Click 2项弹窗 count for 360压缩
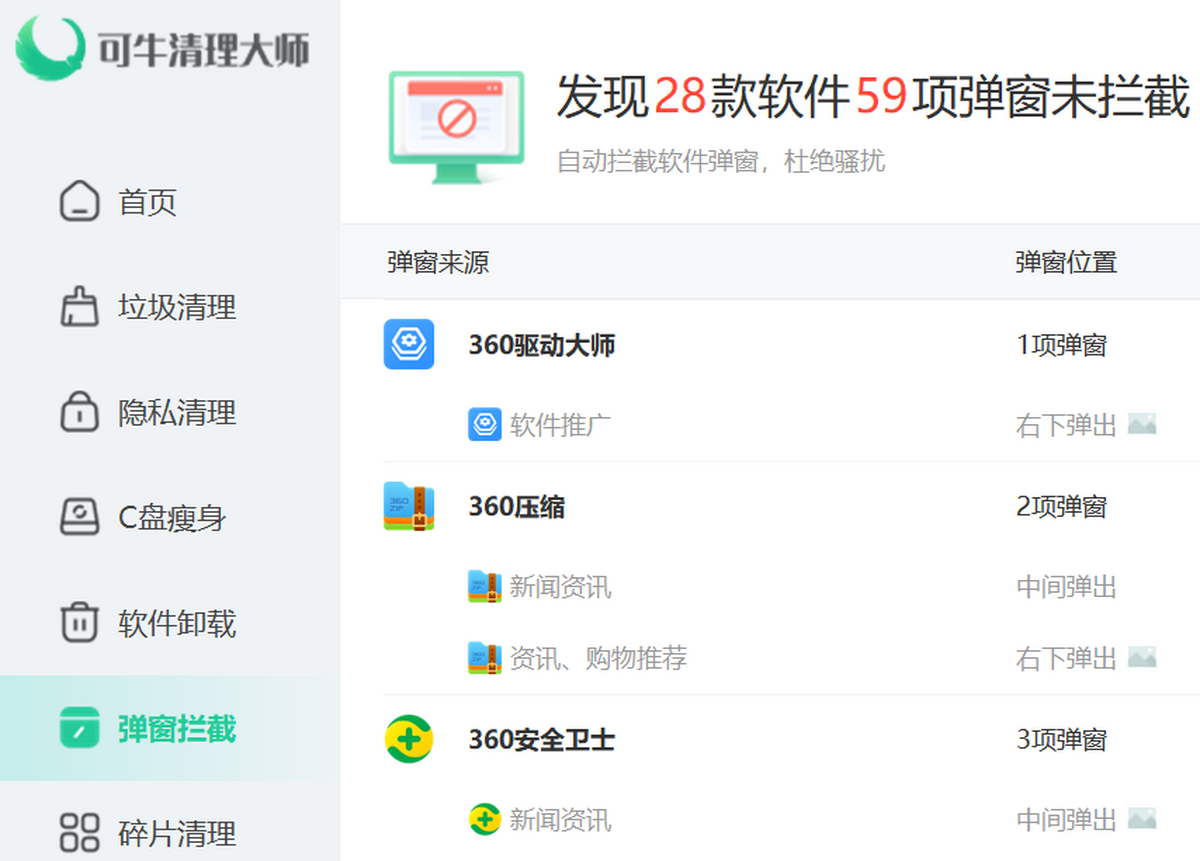 coord(1062,507)
